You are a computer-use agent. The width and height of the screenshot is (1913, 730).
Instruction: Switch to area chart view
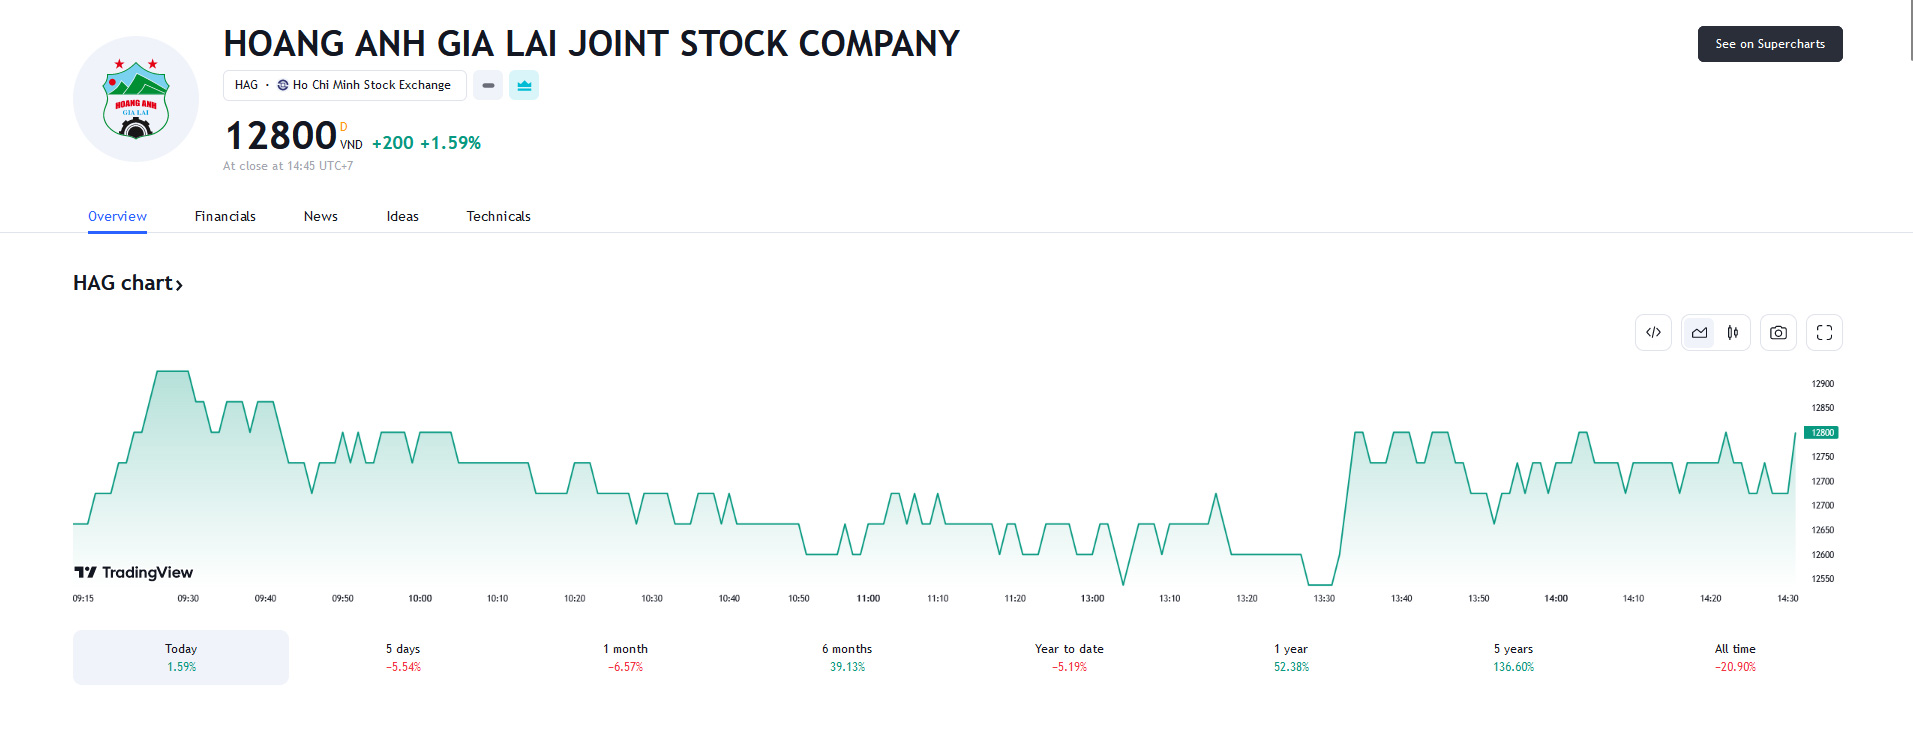(1699, 333)
